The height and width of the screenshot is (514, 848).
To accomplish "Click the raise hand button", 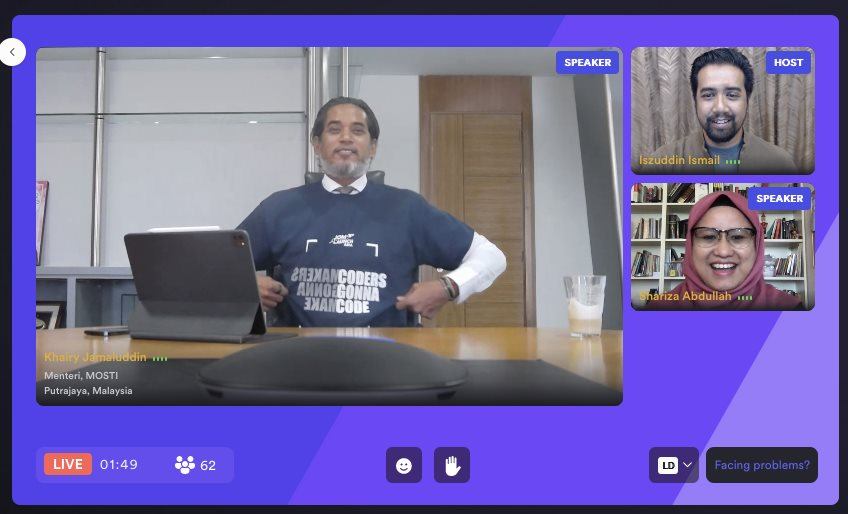I will click(452, 465).
